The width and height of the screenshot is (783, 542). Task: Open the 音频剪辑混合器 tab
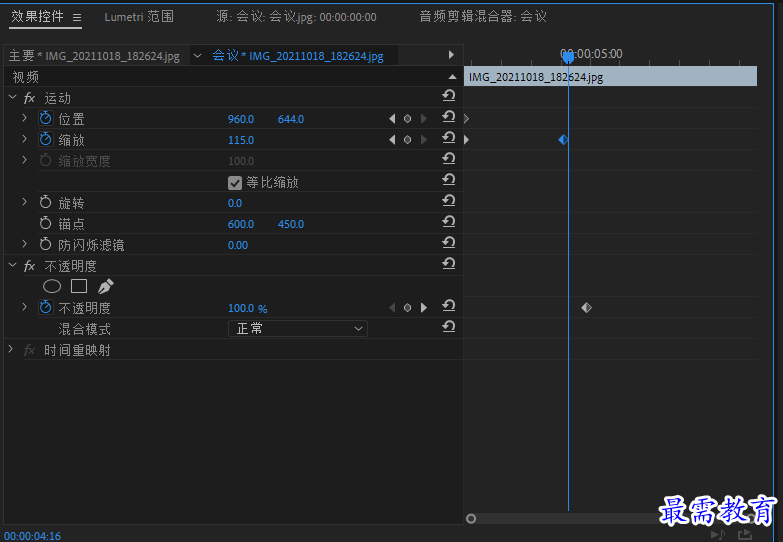483,16
